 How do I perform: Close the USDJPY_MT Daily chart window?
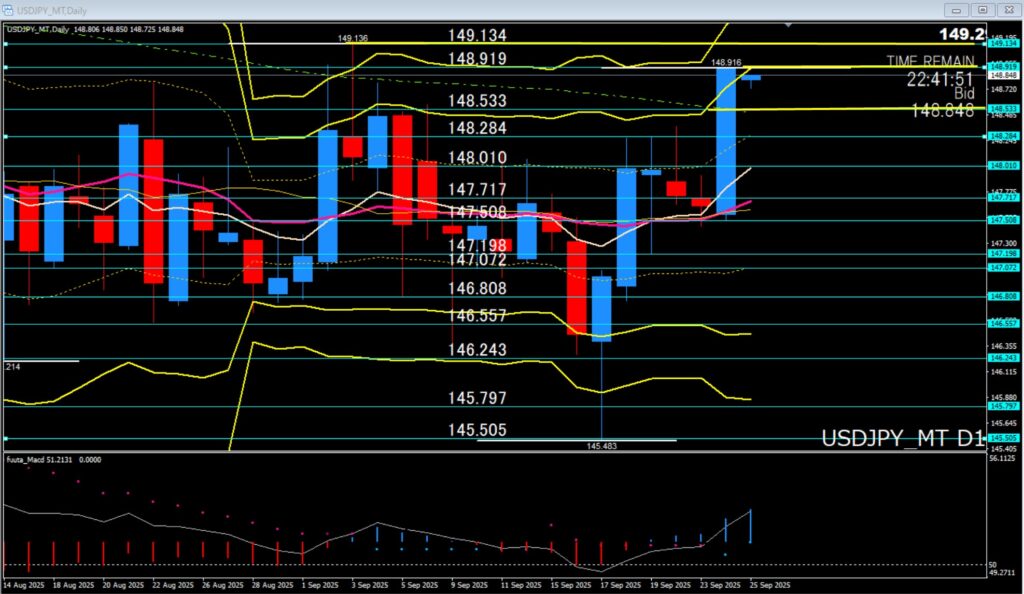[1006, 9]
